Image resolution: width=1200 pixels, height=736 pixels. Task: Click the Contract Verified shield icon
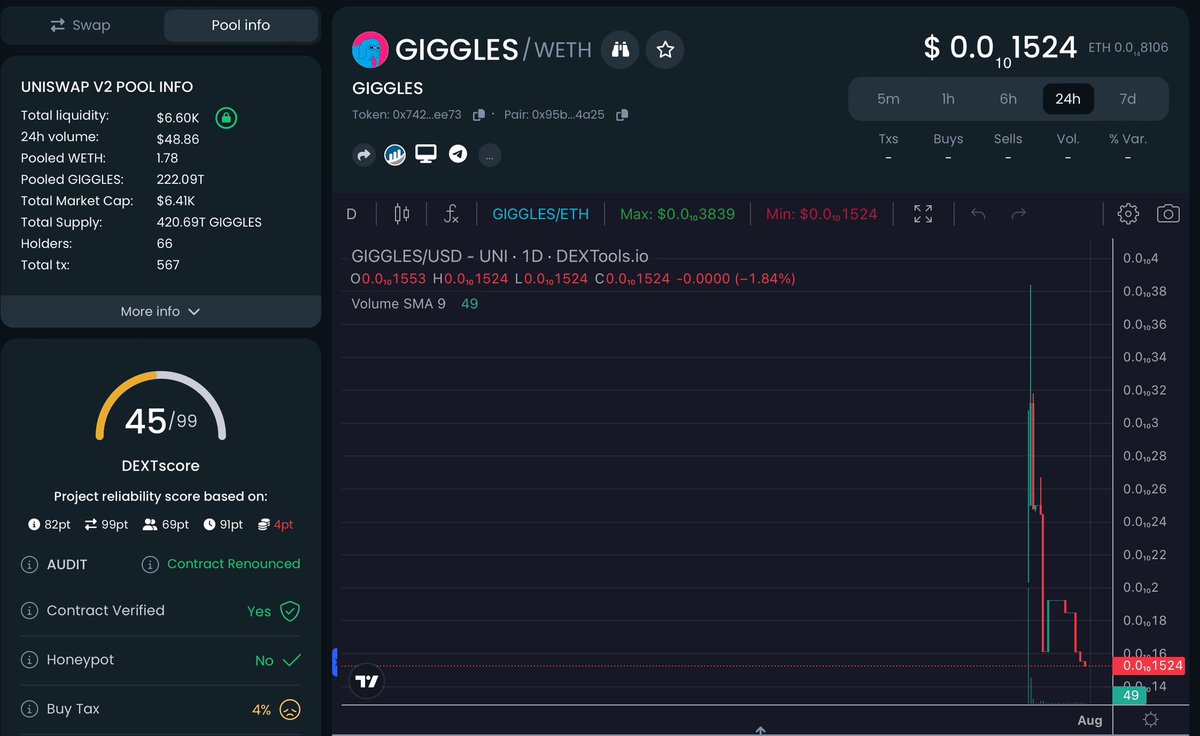pos(290,611)
